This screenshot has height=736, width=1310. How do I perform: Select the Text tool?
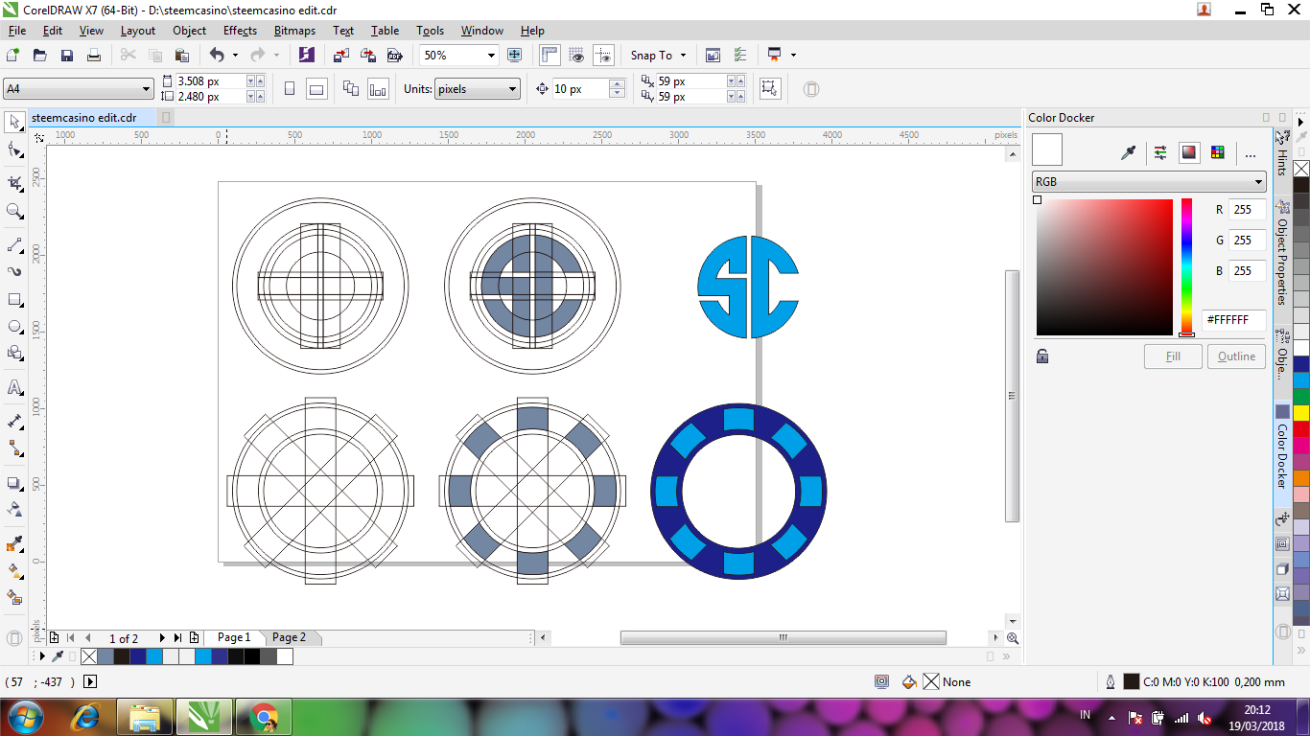(15, 388)
